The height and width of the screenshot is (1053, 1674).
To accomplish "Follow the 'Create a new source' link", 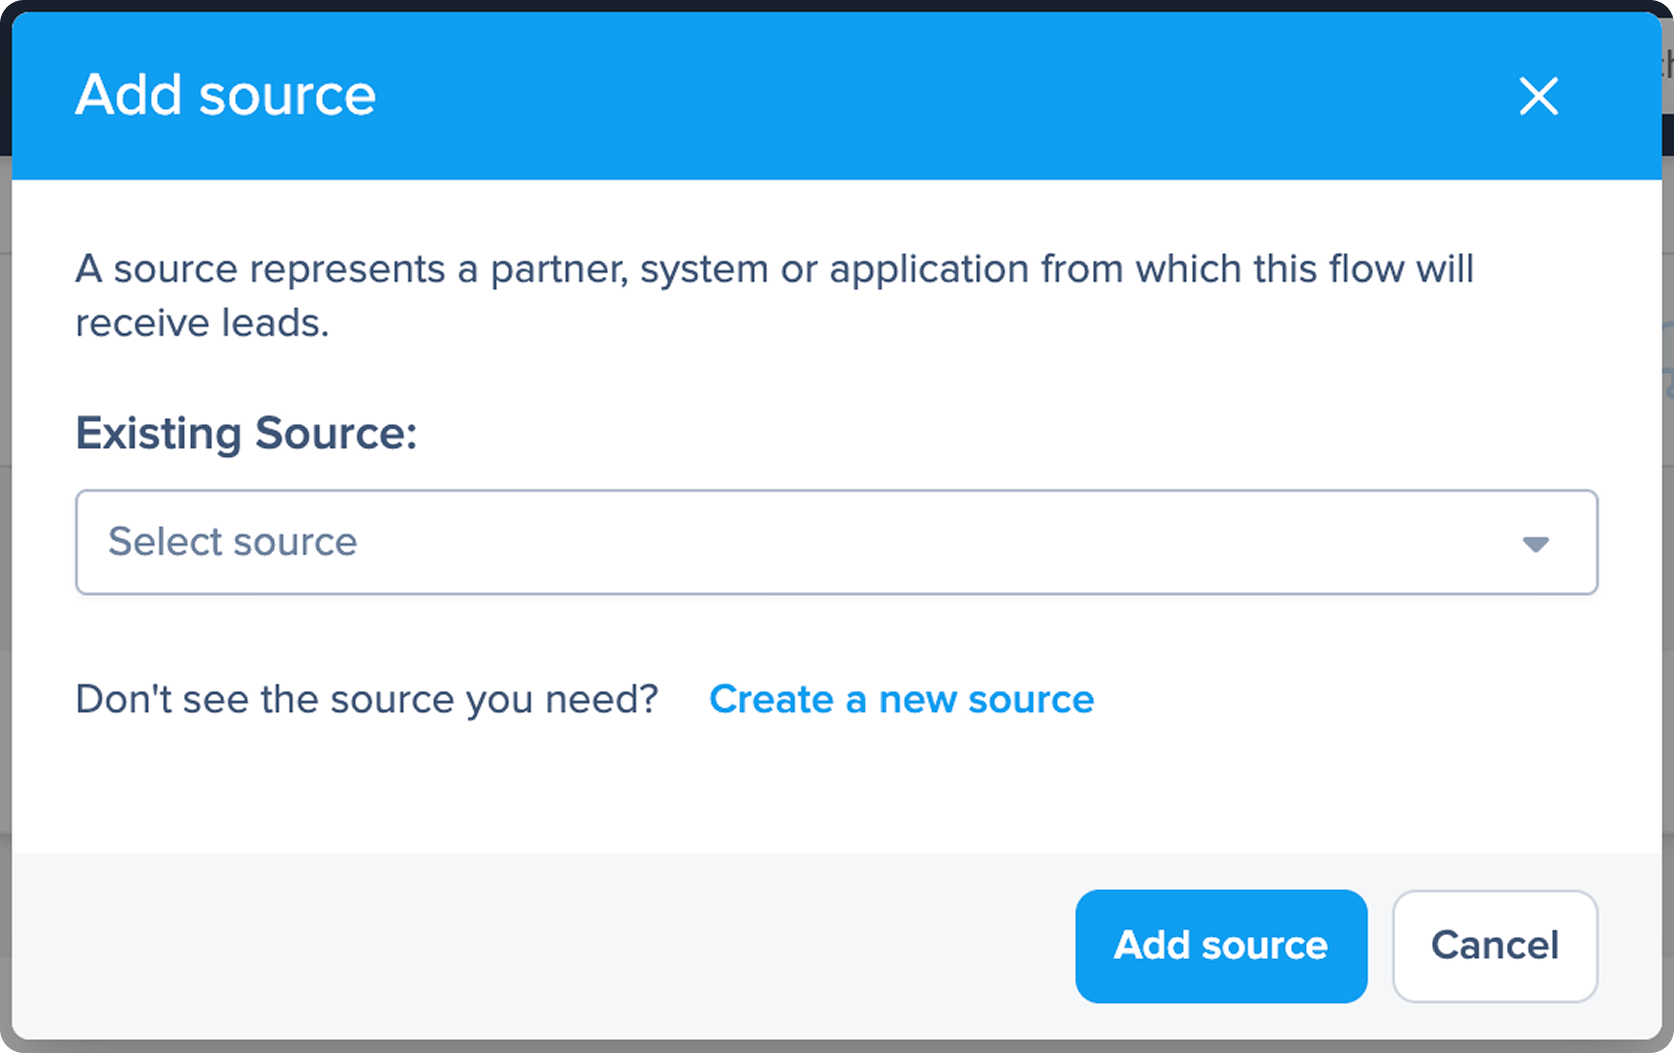I will [x=901, y=699].
